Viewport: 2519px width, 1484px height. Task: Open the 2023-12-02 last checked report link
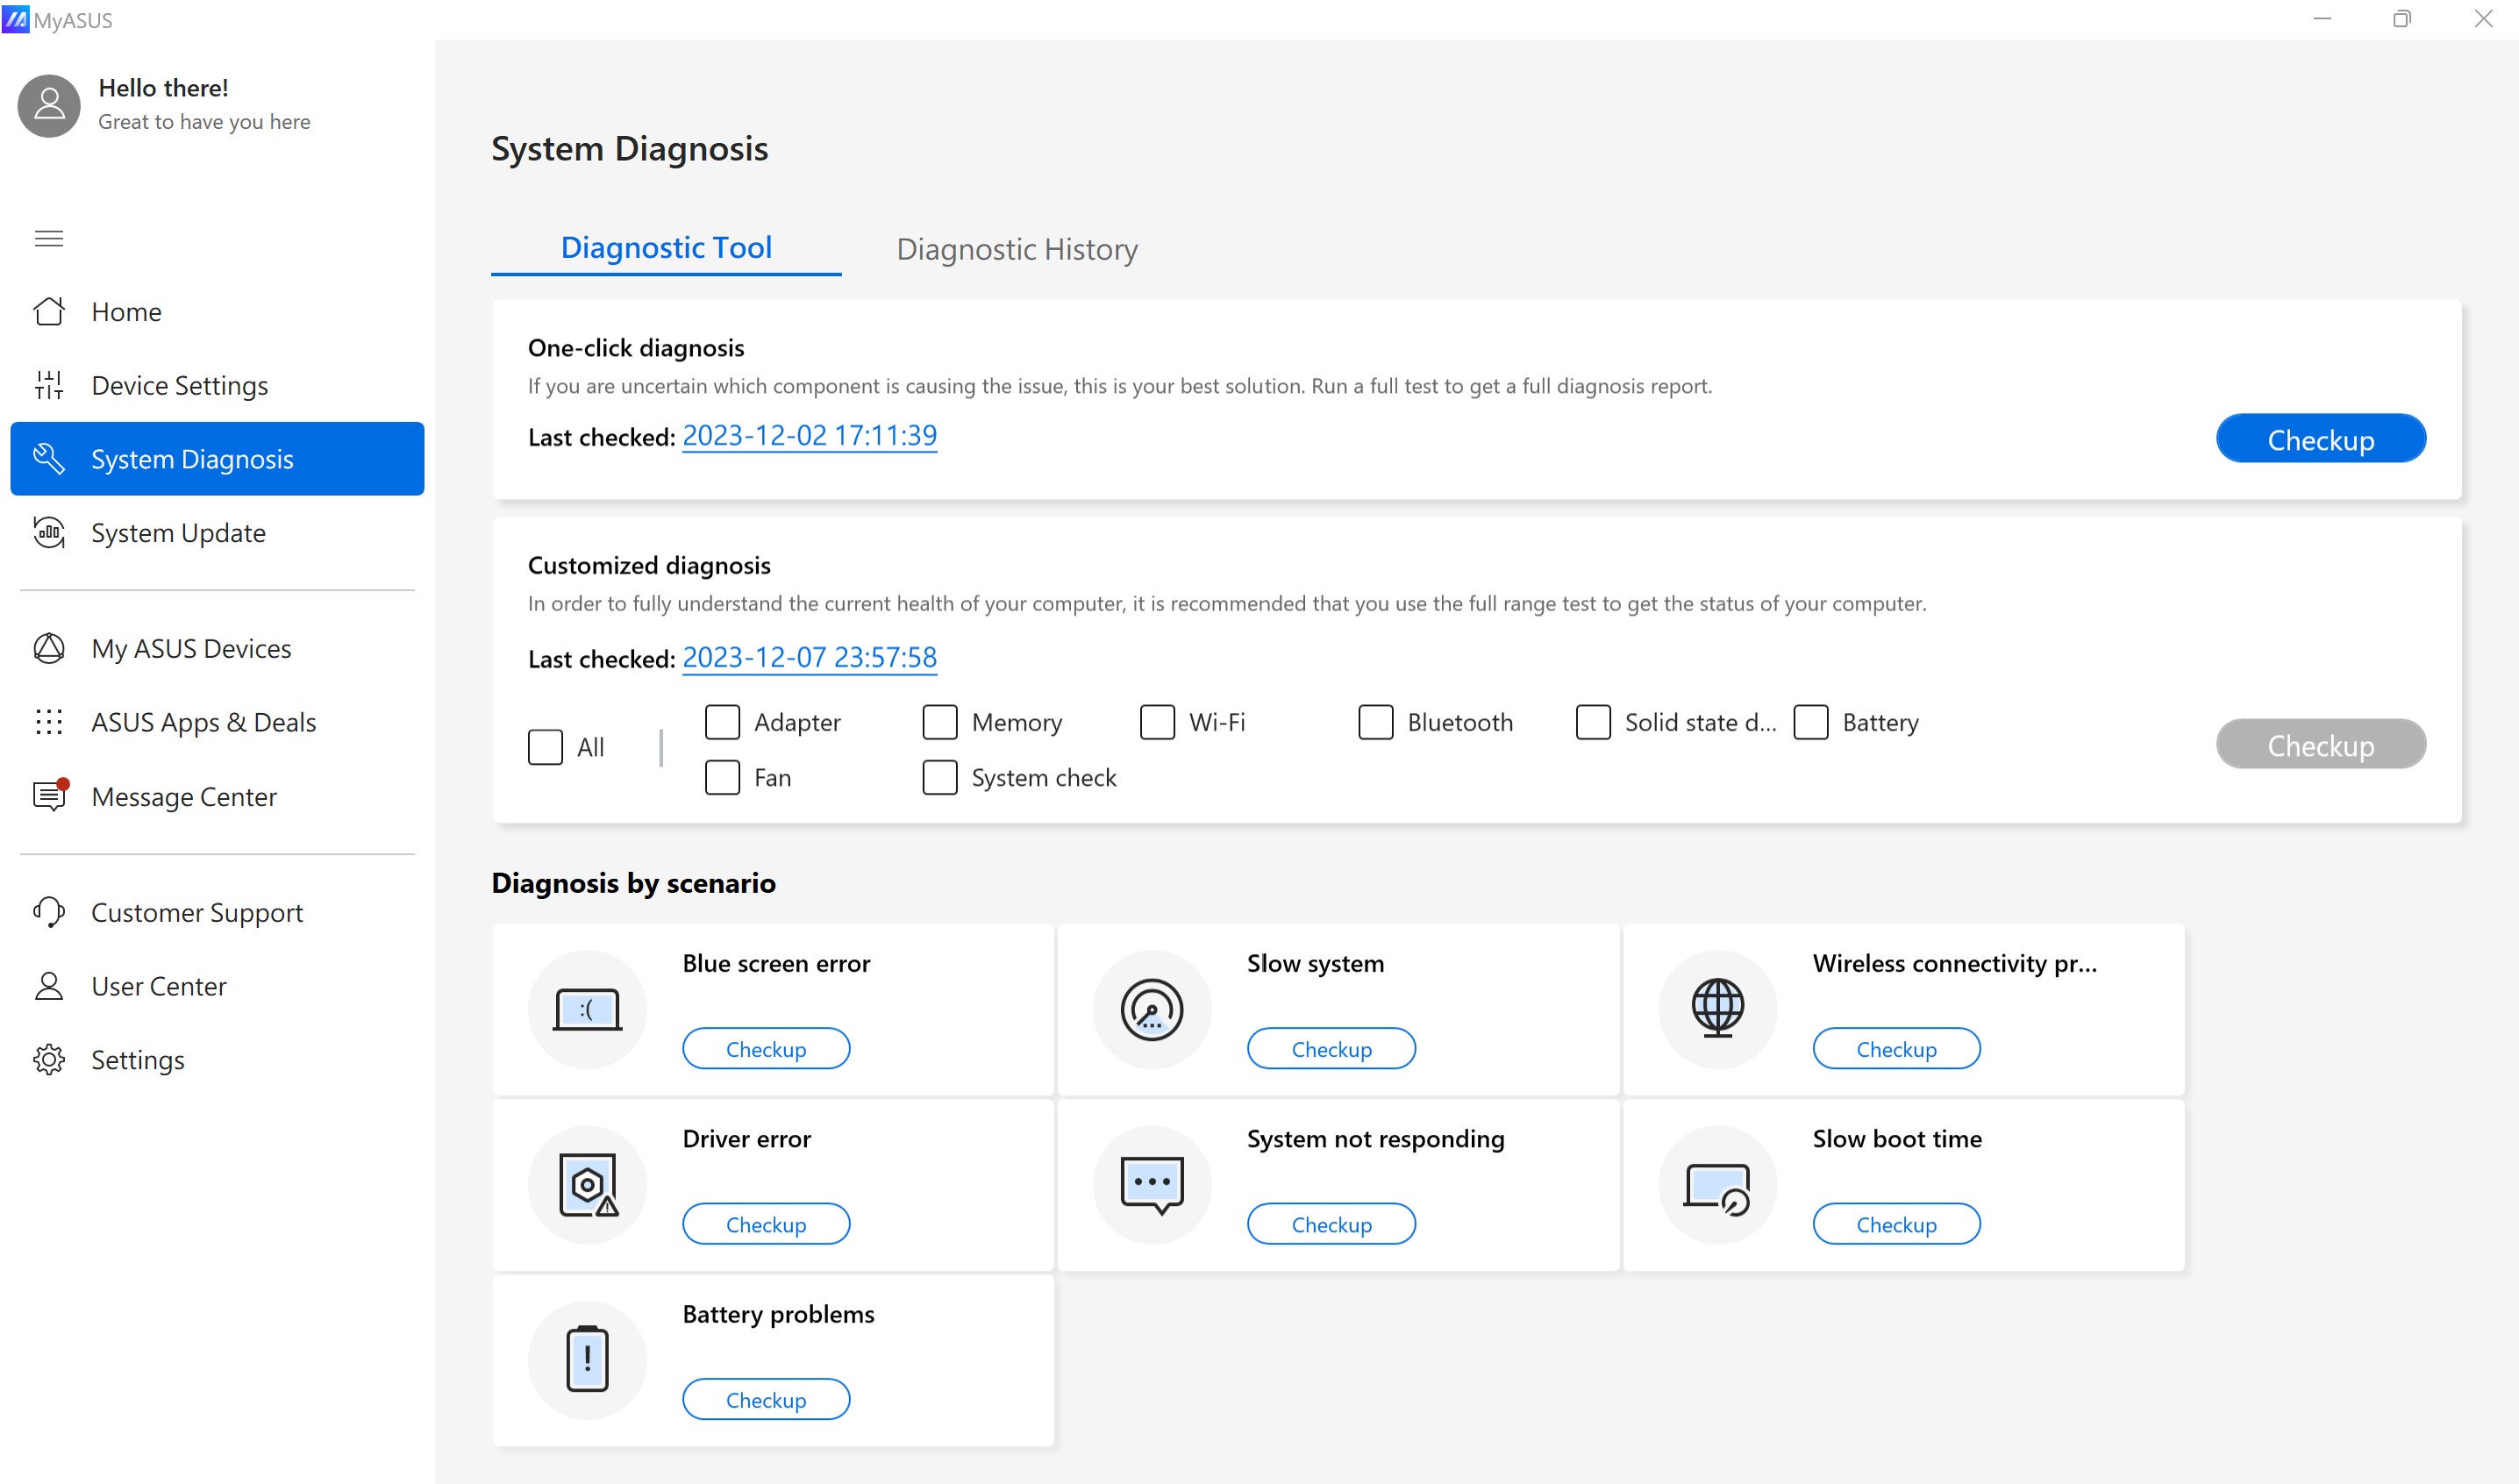(x=809, y=435)
